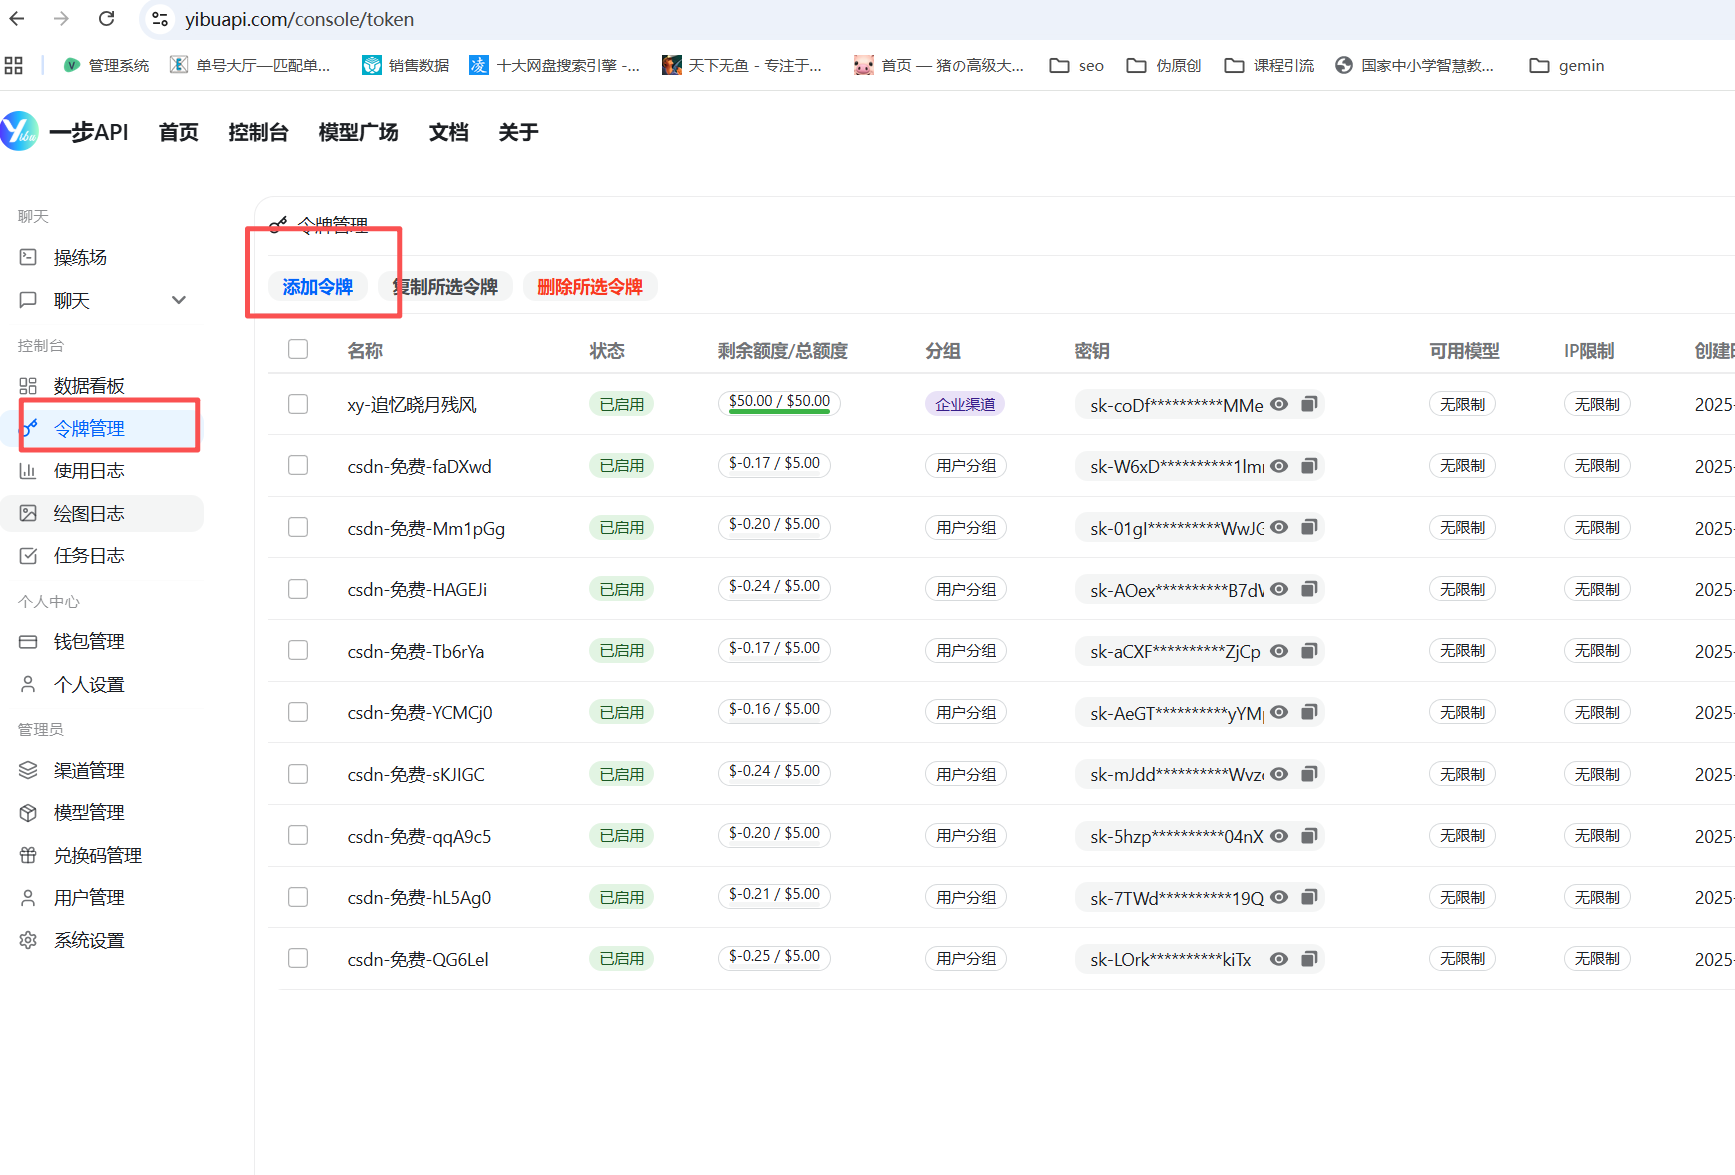This screenshot has height=1175, width=1735.
Task: Open 文档 in the top navigation
Action: tap(448, 132)
